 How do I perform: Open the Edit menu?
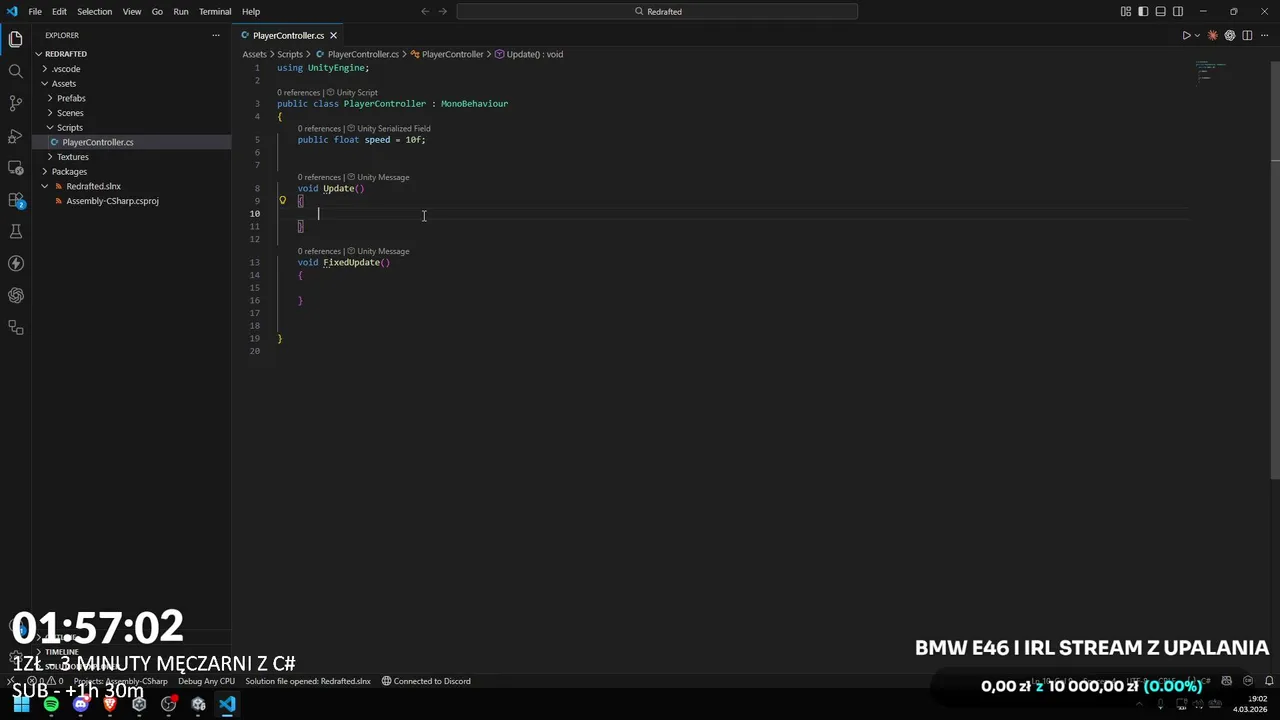59,11
